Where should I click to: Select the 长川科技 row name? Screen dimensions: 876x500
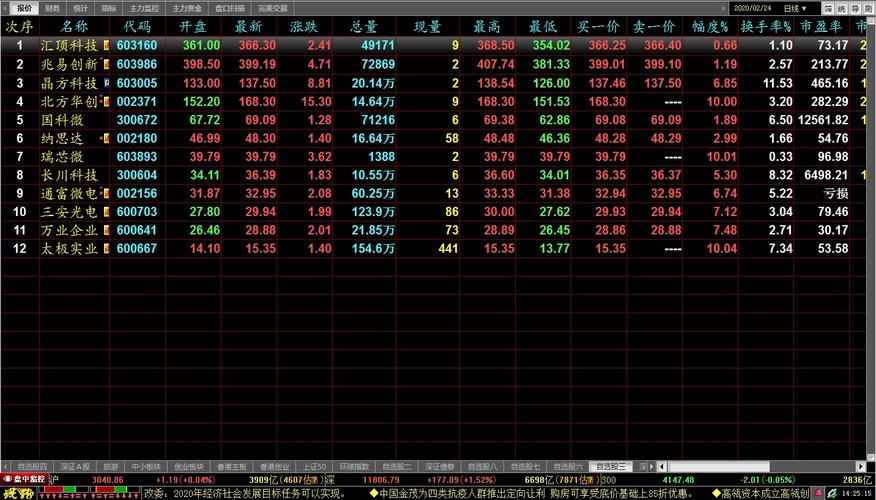click(x=69, y=175)
